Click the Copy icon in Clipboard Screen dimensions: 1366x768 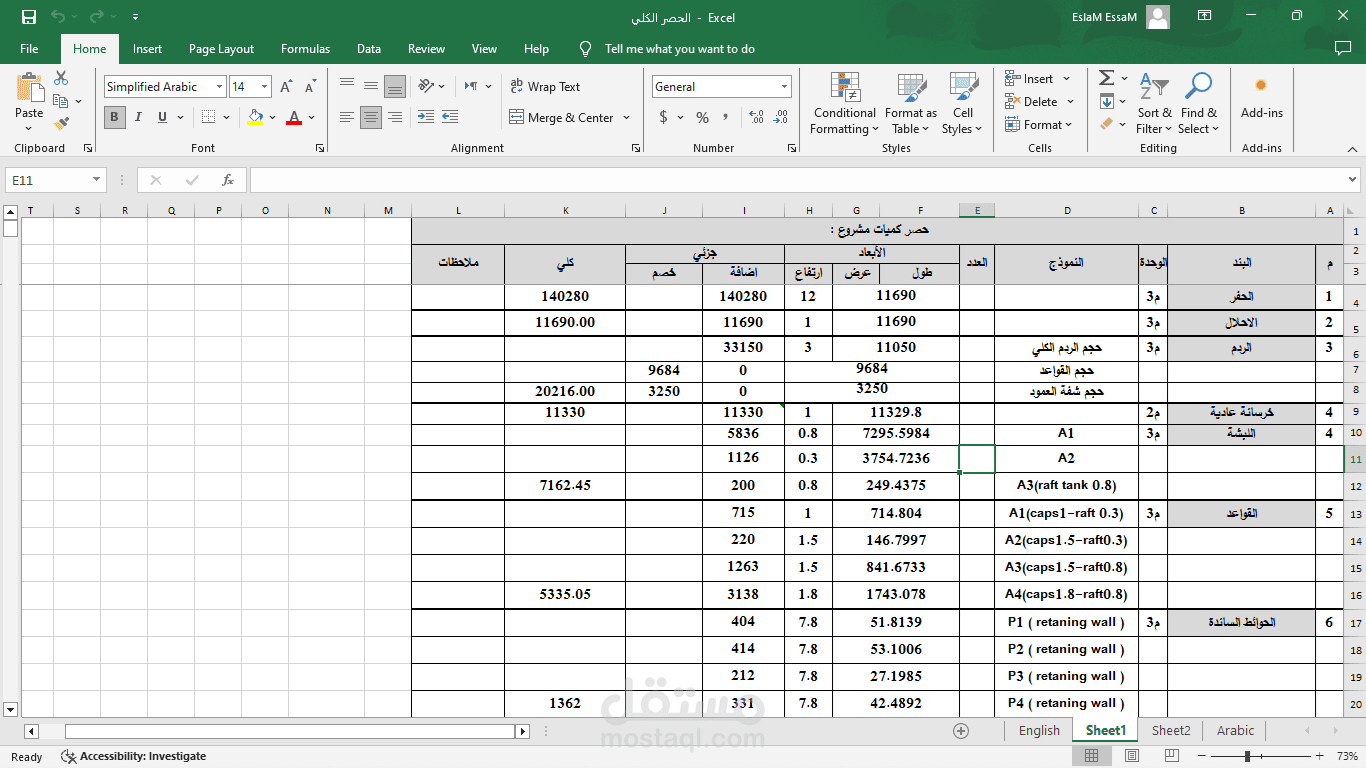click(61, 101)
